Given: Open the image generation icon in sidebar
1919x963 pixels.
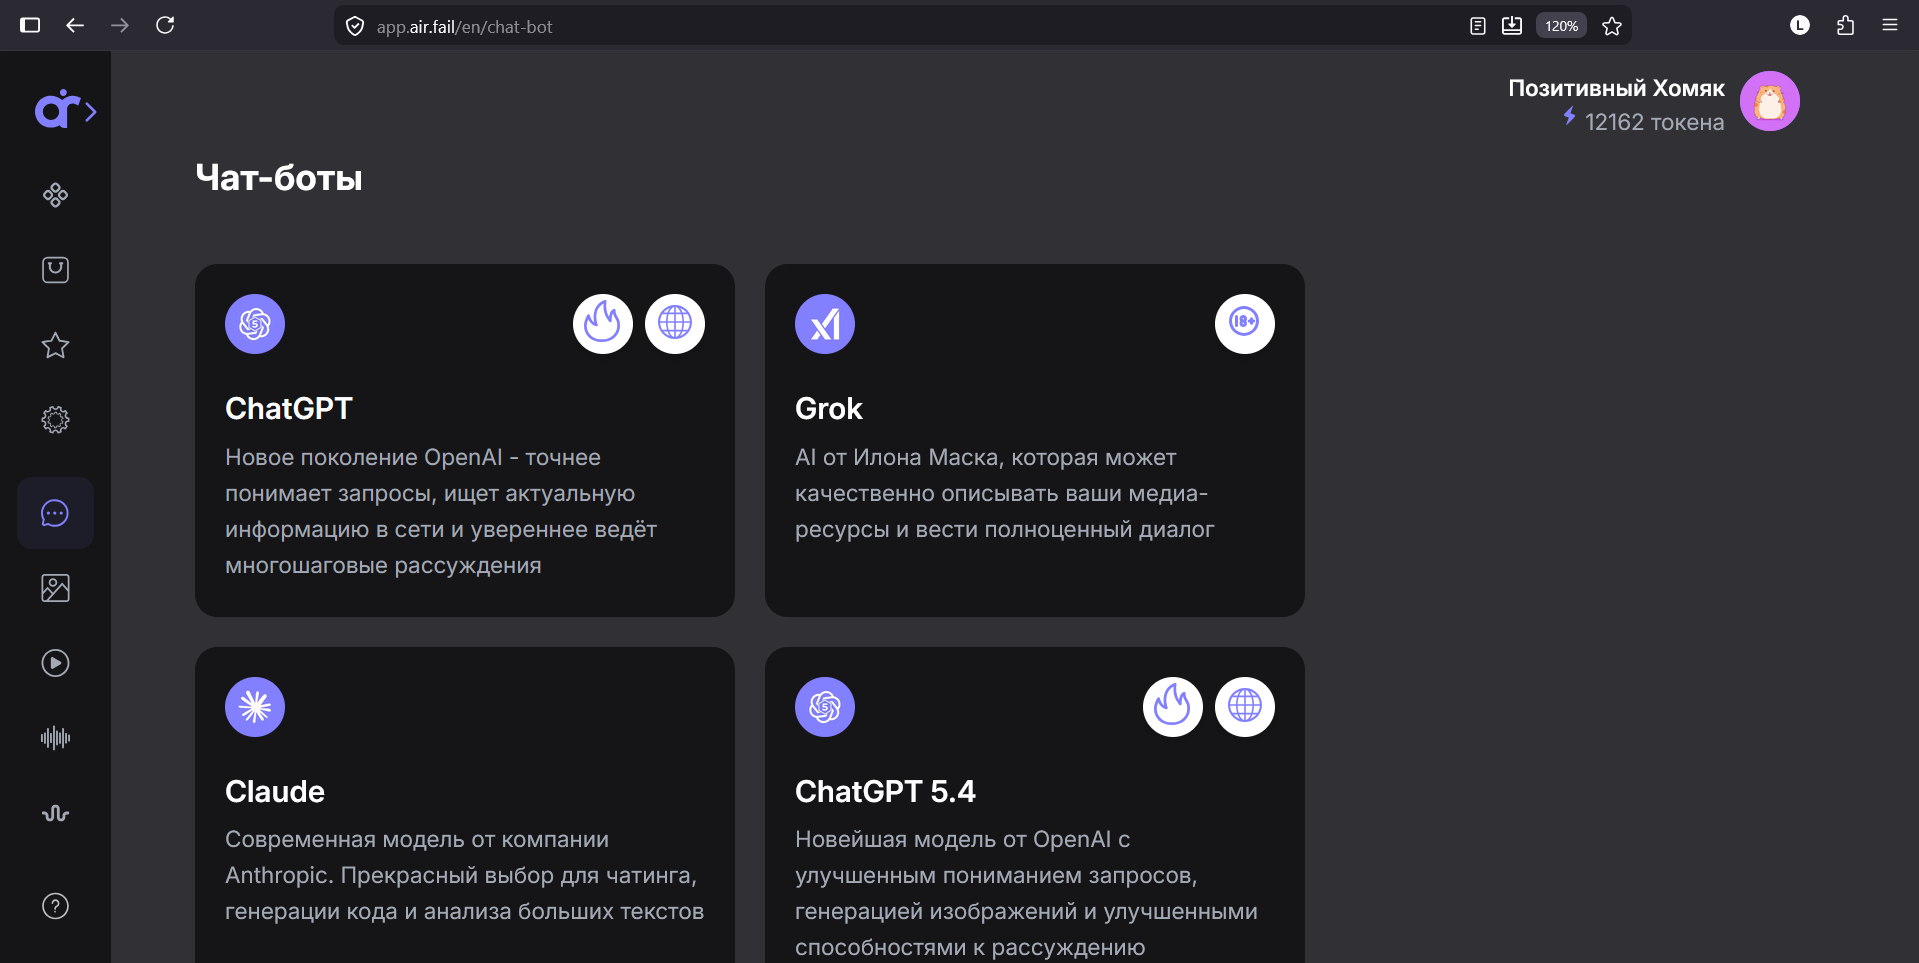Looking at the screenshot, I should pos(55,588).
